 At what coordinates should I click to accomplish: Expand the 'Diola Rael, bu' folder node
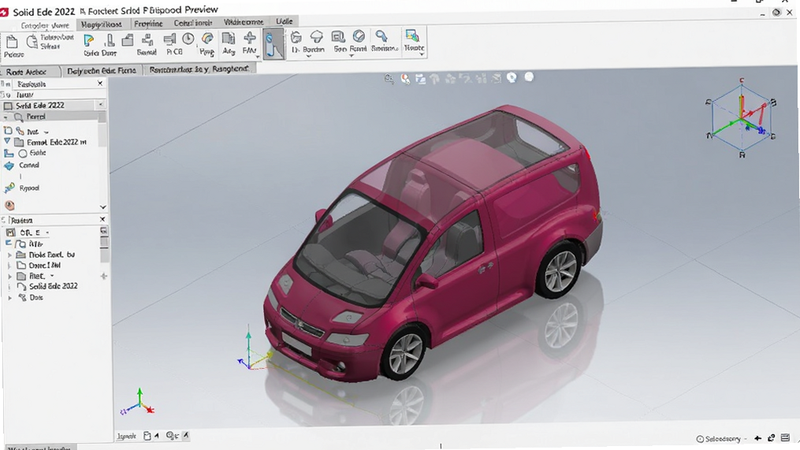(x=9, y=255)
